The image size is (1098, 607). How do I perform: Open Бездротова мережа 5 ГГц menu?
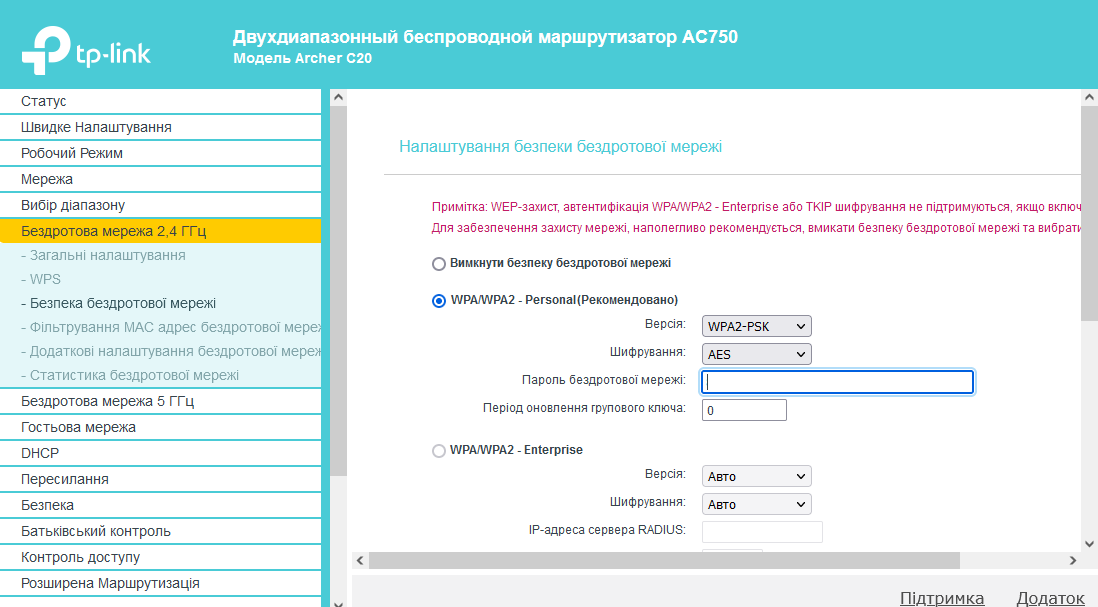(160, 401)
